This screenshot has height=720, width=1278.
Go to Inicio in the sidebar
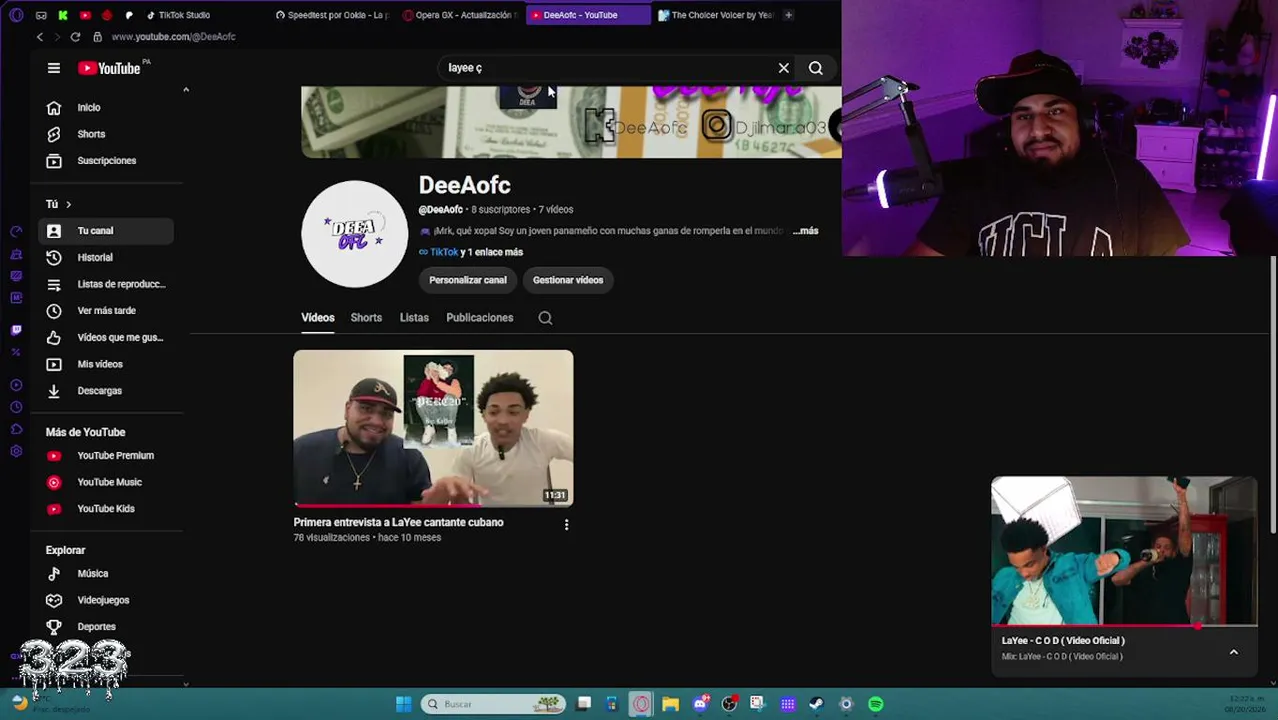pos(106,107)
